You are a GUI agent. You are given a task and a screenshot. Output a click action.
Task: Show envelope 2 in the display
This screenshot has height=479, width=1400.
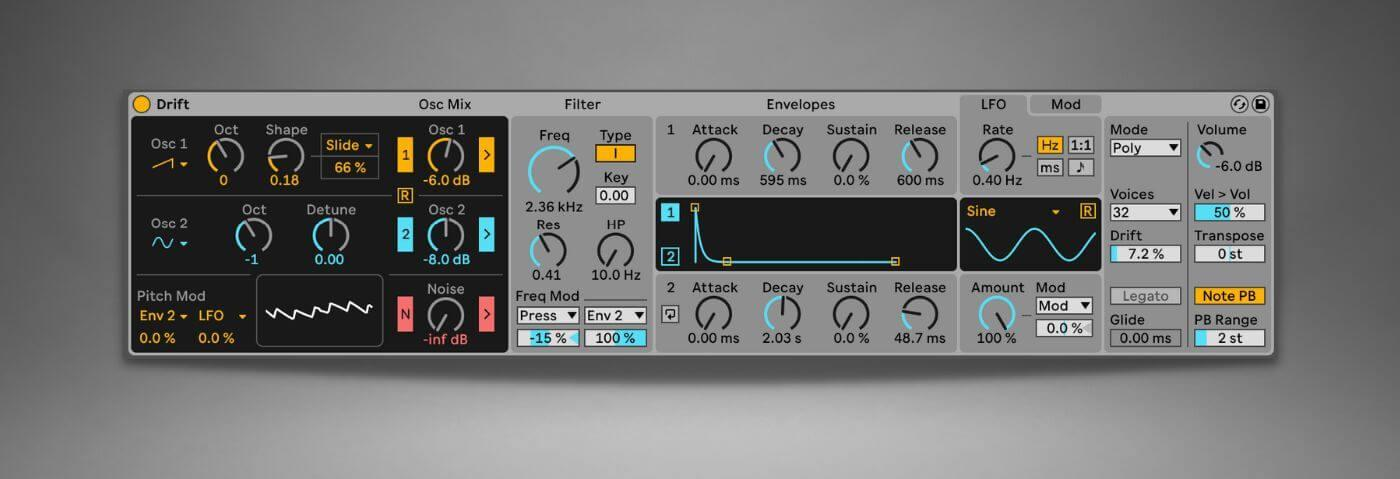(x=670, y=256)
